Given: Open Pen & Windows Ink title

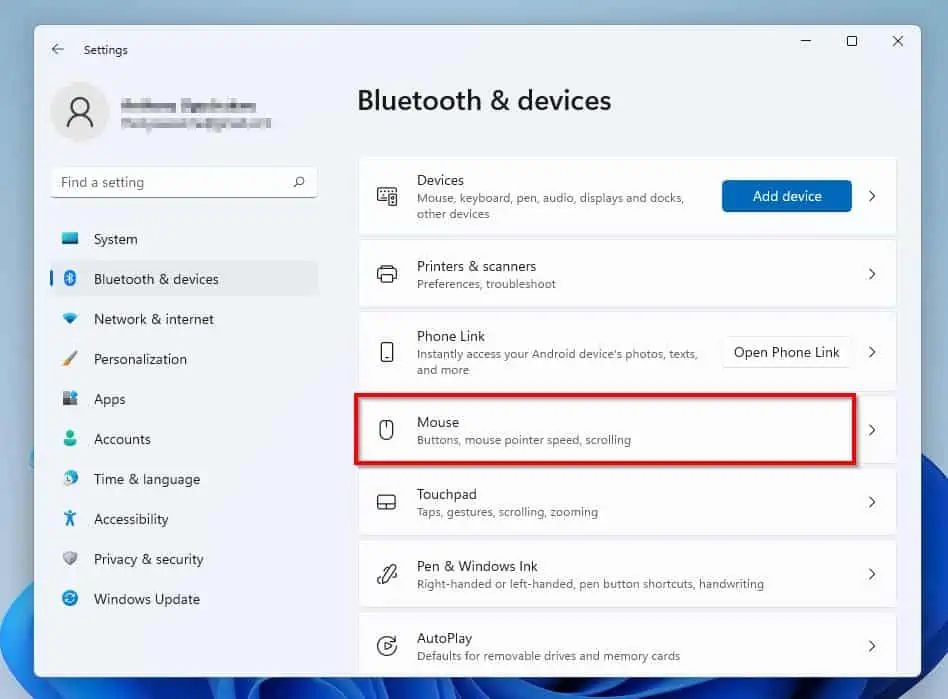Looking at the screenshot, I should 477,566.
